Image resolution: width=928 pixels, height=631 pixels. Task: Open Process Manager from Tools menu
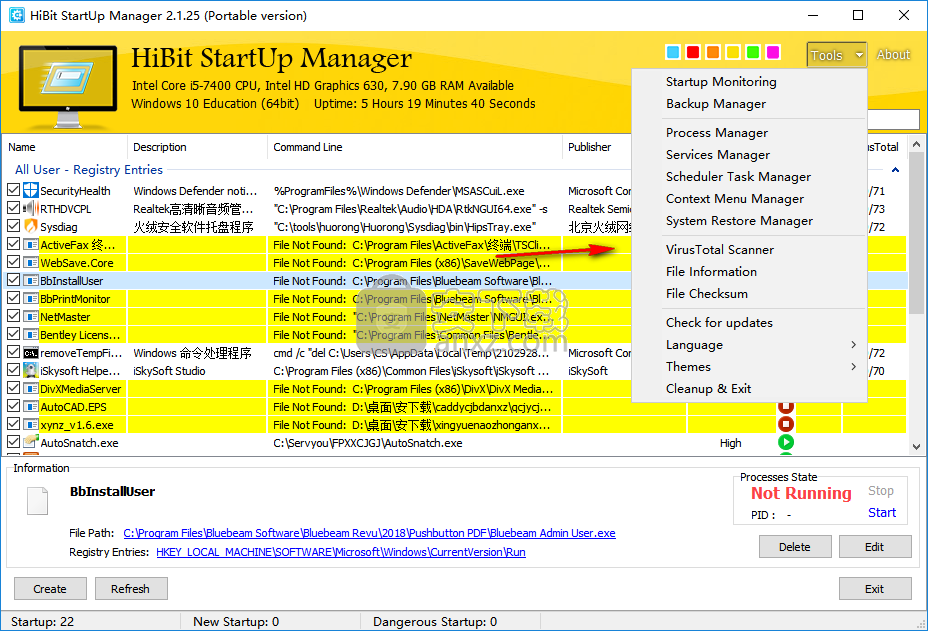[717, 133]
